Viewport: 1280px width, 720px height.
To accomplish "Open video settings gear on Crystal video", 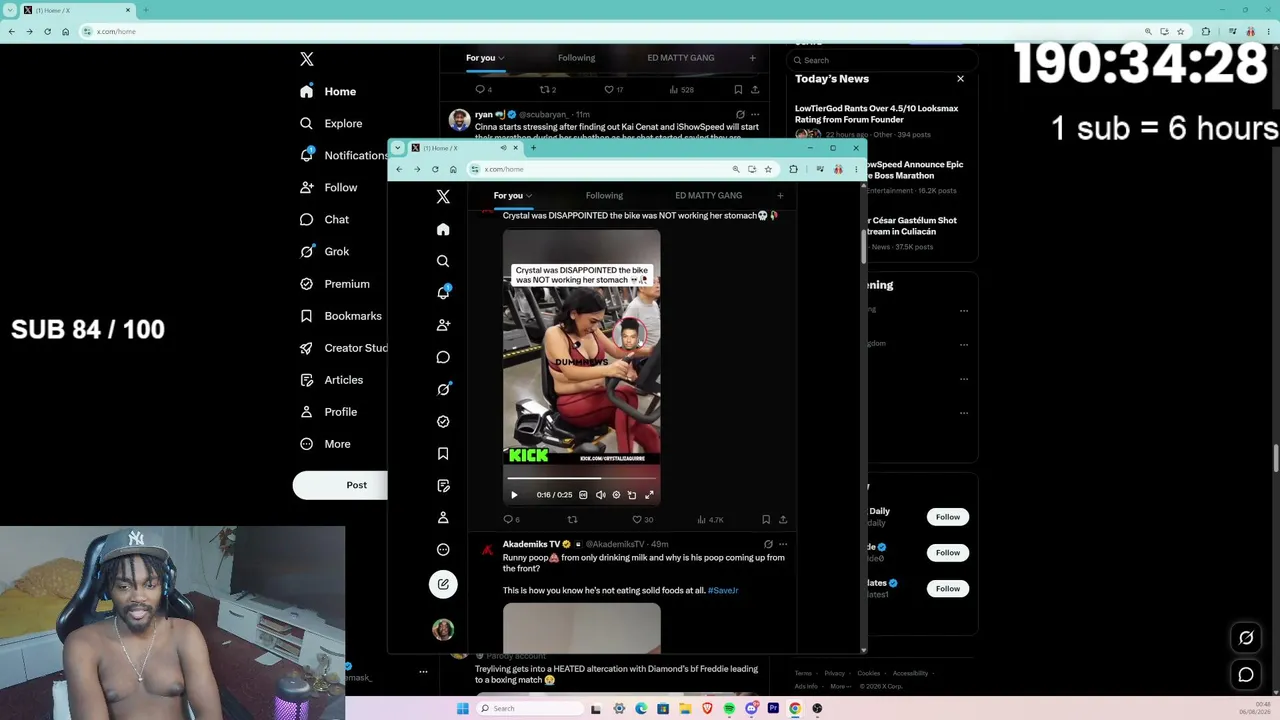I will tap(616, 495).
